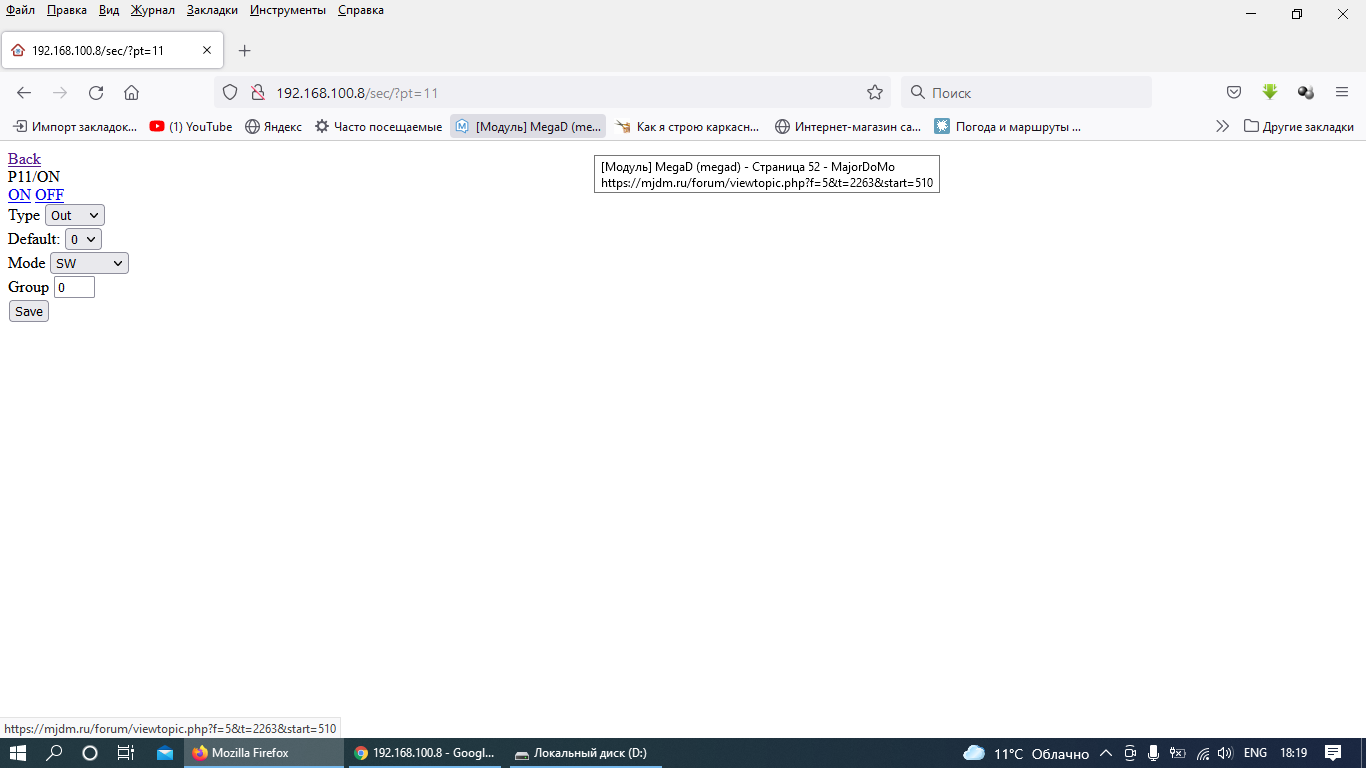Screen dimensions: 1366x768
Task: Open the [Модуль] MegaD bookmark
Action: 528,127
